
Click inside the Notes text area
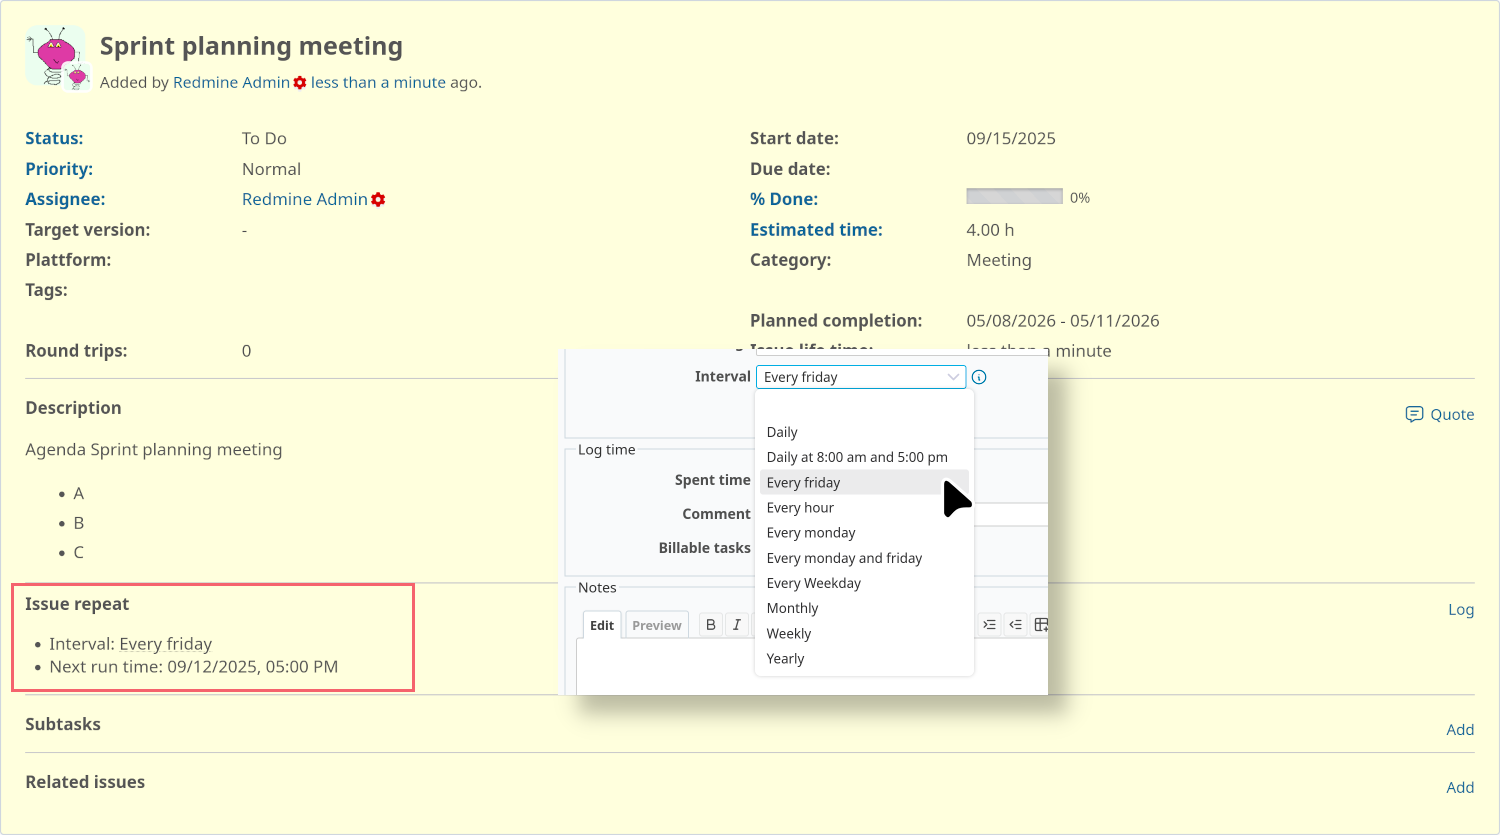812,667
